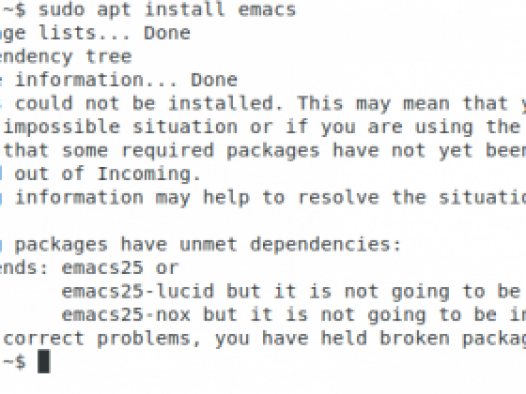Click the emacs25-nox package name
This screenshot has width=526, height=394.
126,315
